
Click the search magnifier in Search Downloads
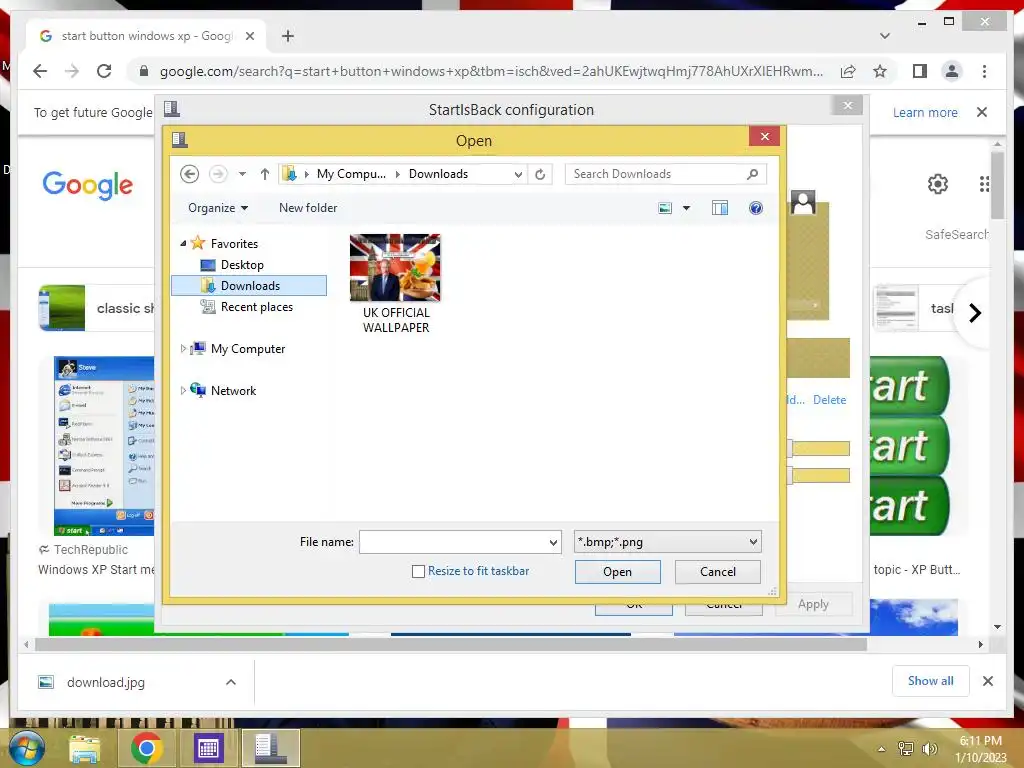[x=752, y=174]
